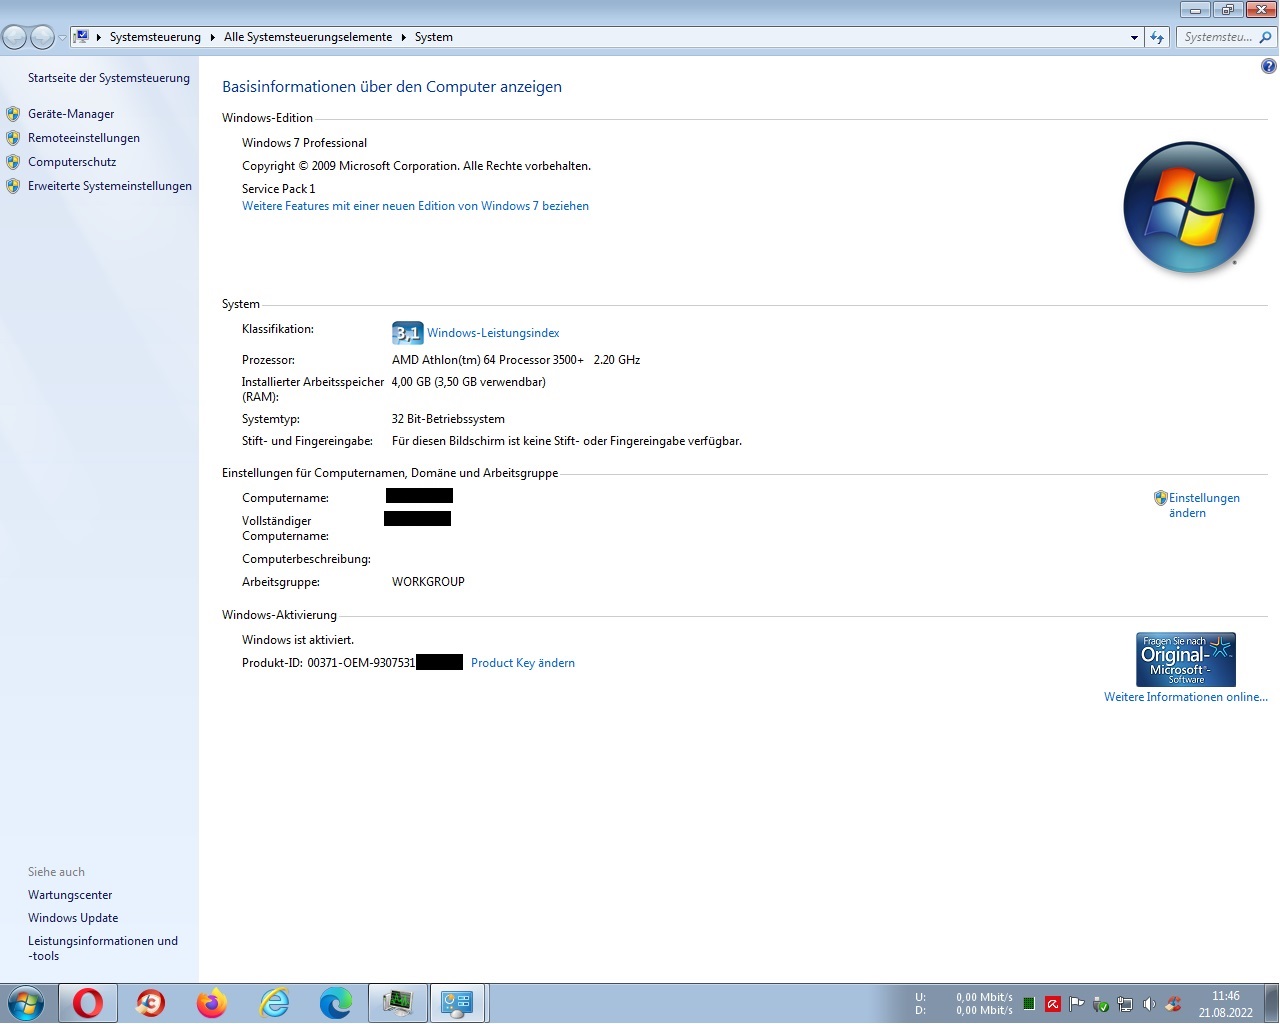Click the Produkt-ID 00371-OEM-9307531 text

point(328,663)
